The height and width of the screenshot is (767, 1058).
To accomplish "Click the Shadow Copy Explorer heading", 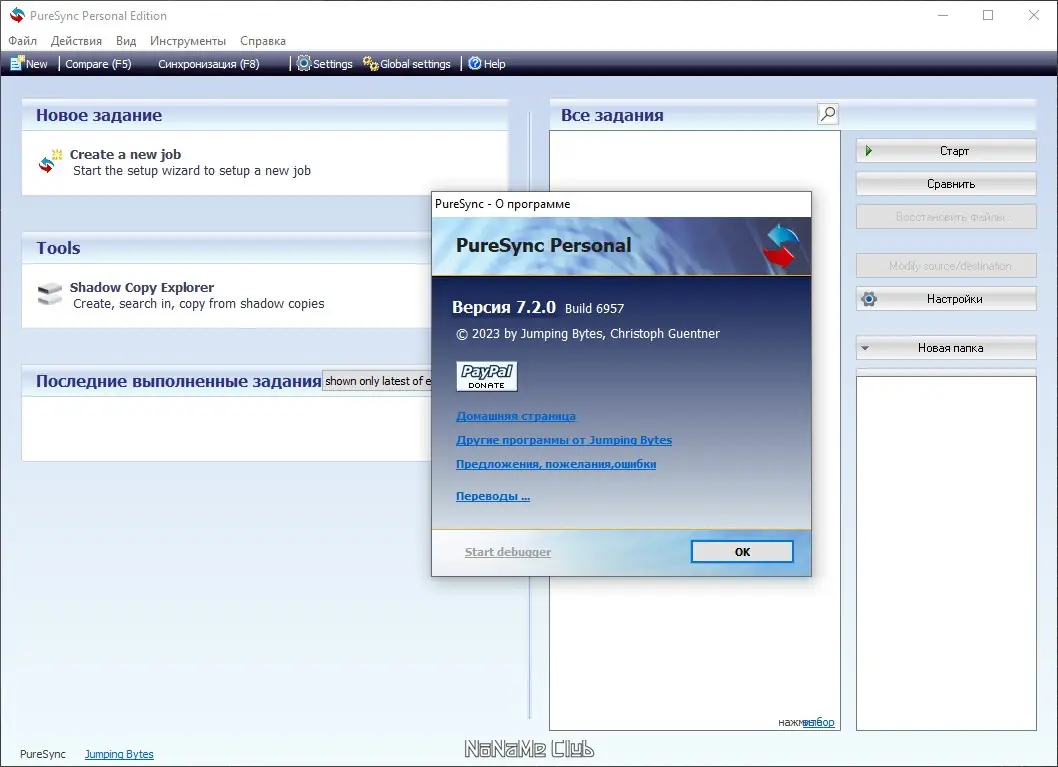I will pos(142,287).
